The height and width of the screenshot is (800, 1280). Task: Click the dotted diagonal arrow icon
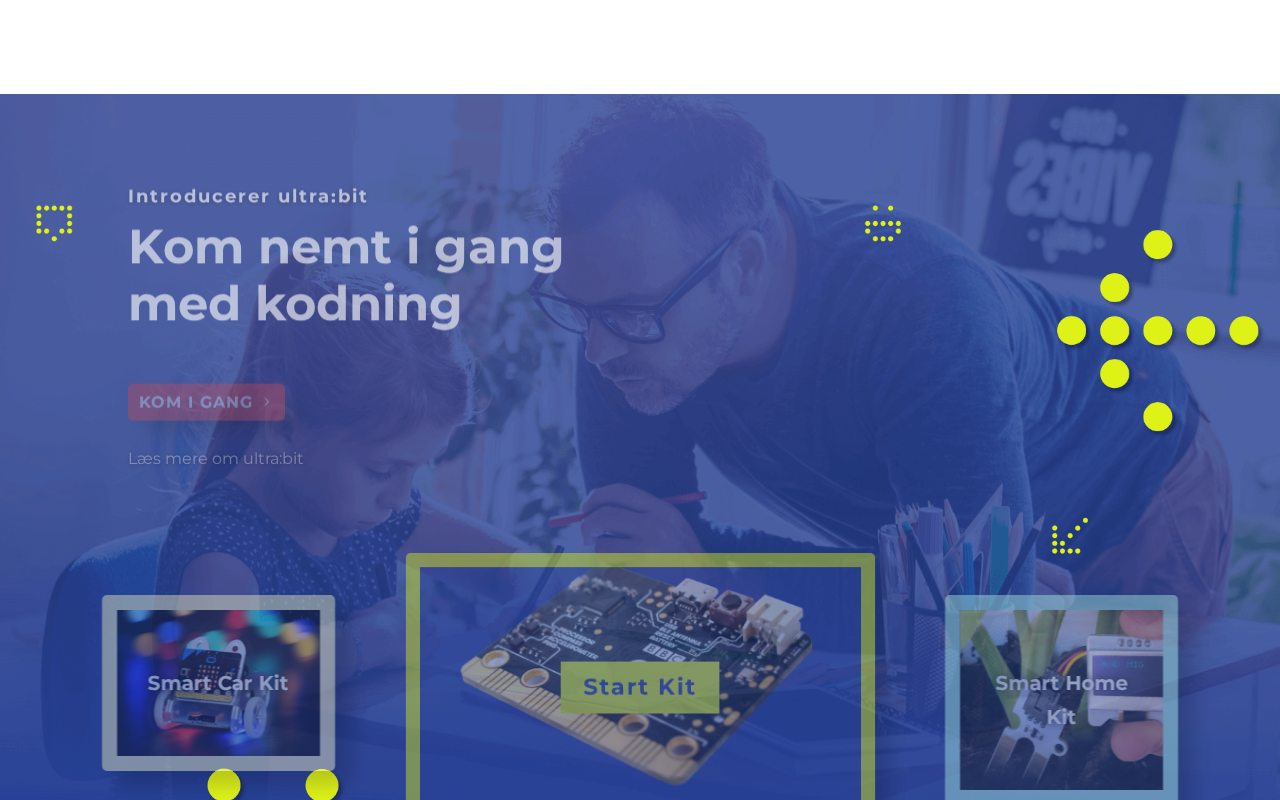1069,536
